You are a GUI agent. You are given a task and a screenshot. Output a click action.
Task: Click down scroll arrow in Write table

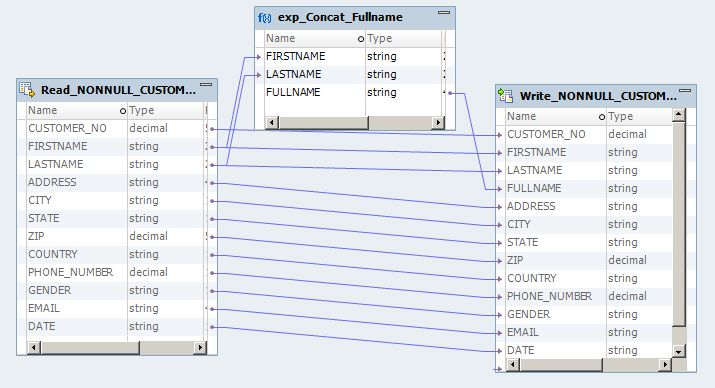(x=679, y=351)
